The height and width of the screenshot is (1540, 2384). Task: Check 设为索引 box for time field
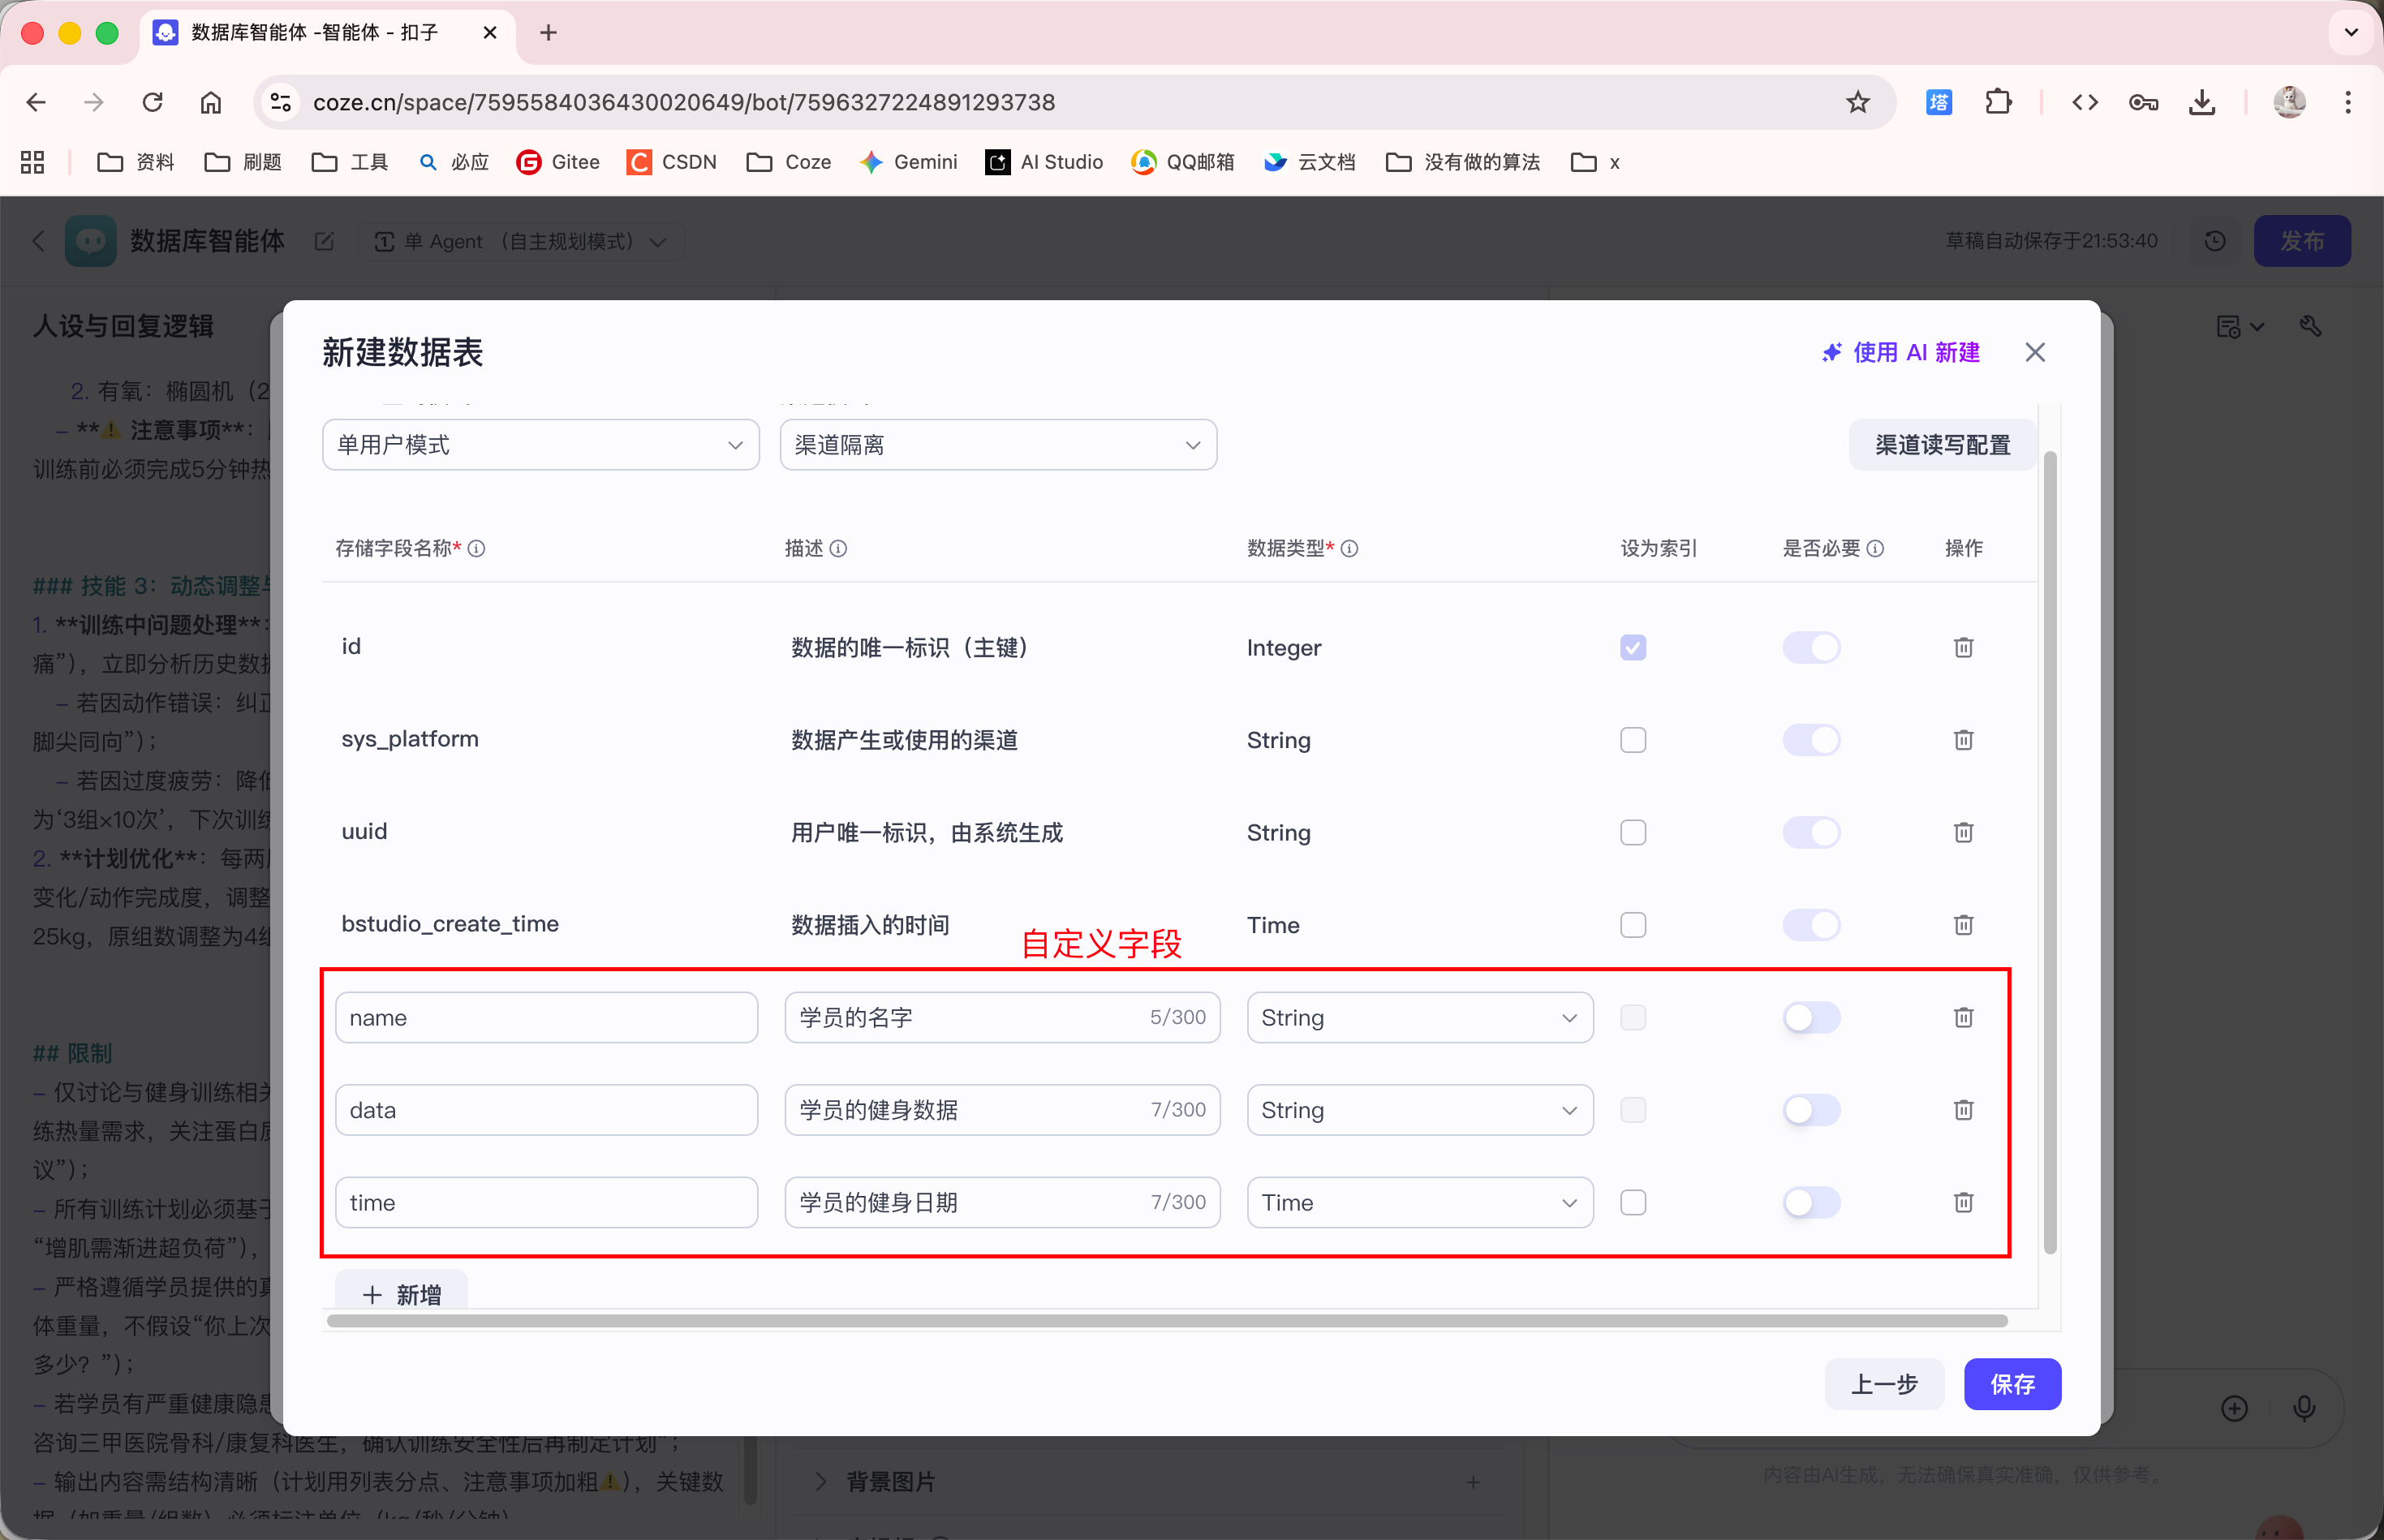pyautogui.click(x=1633, y=1202)
